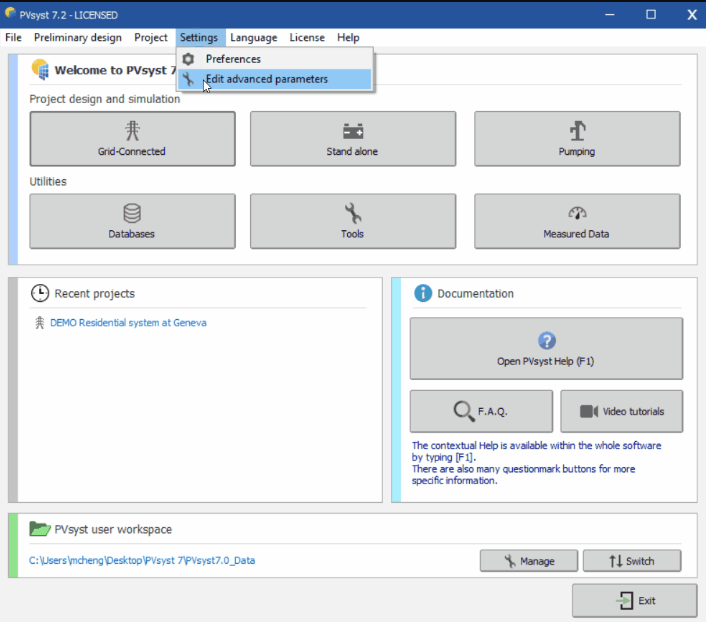Image resolution: width=706 pixels, height=622 pixels.
Task: Open Video tutorials
Action: point(621,411)
